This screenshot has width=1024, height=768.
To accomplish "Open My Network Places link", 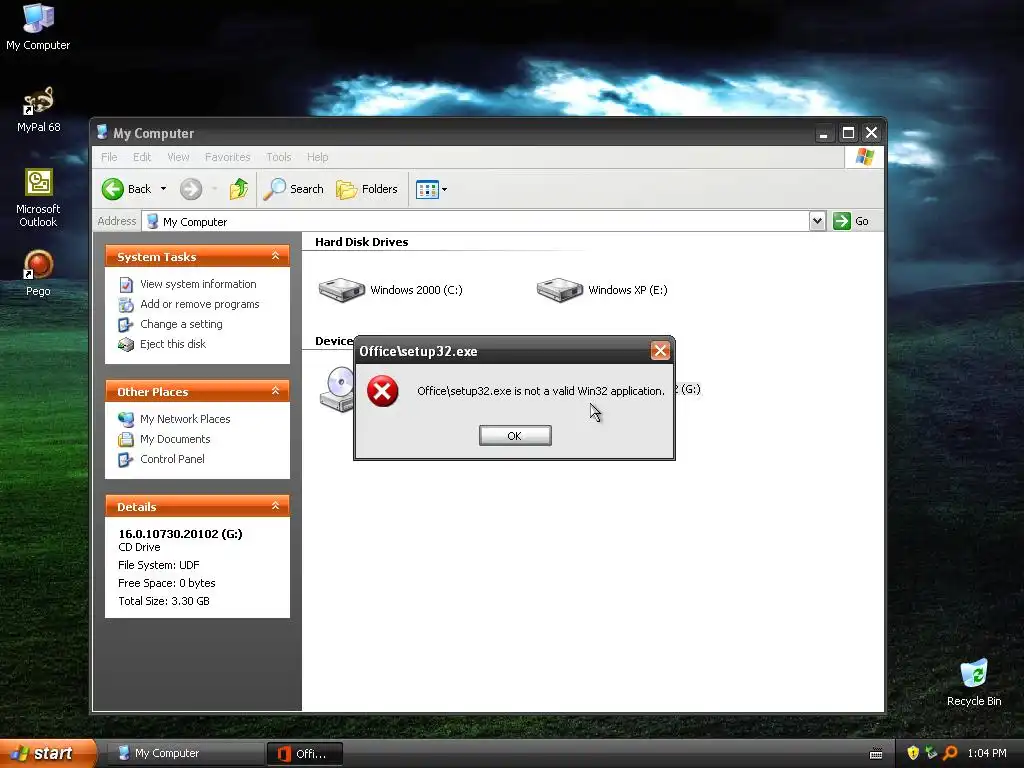I will pos(185,419).
